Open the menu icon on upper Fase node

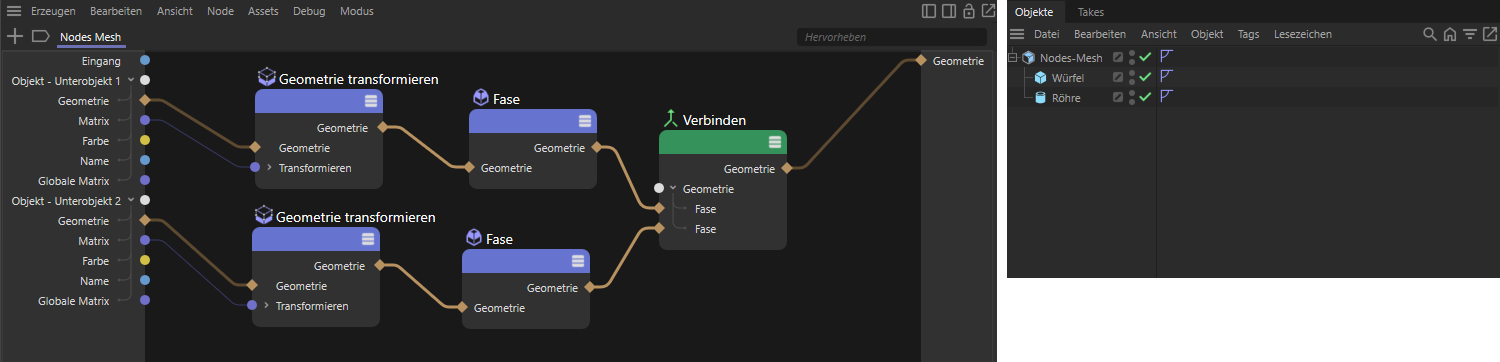click(x=585, y=121)
